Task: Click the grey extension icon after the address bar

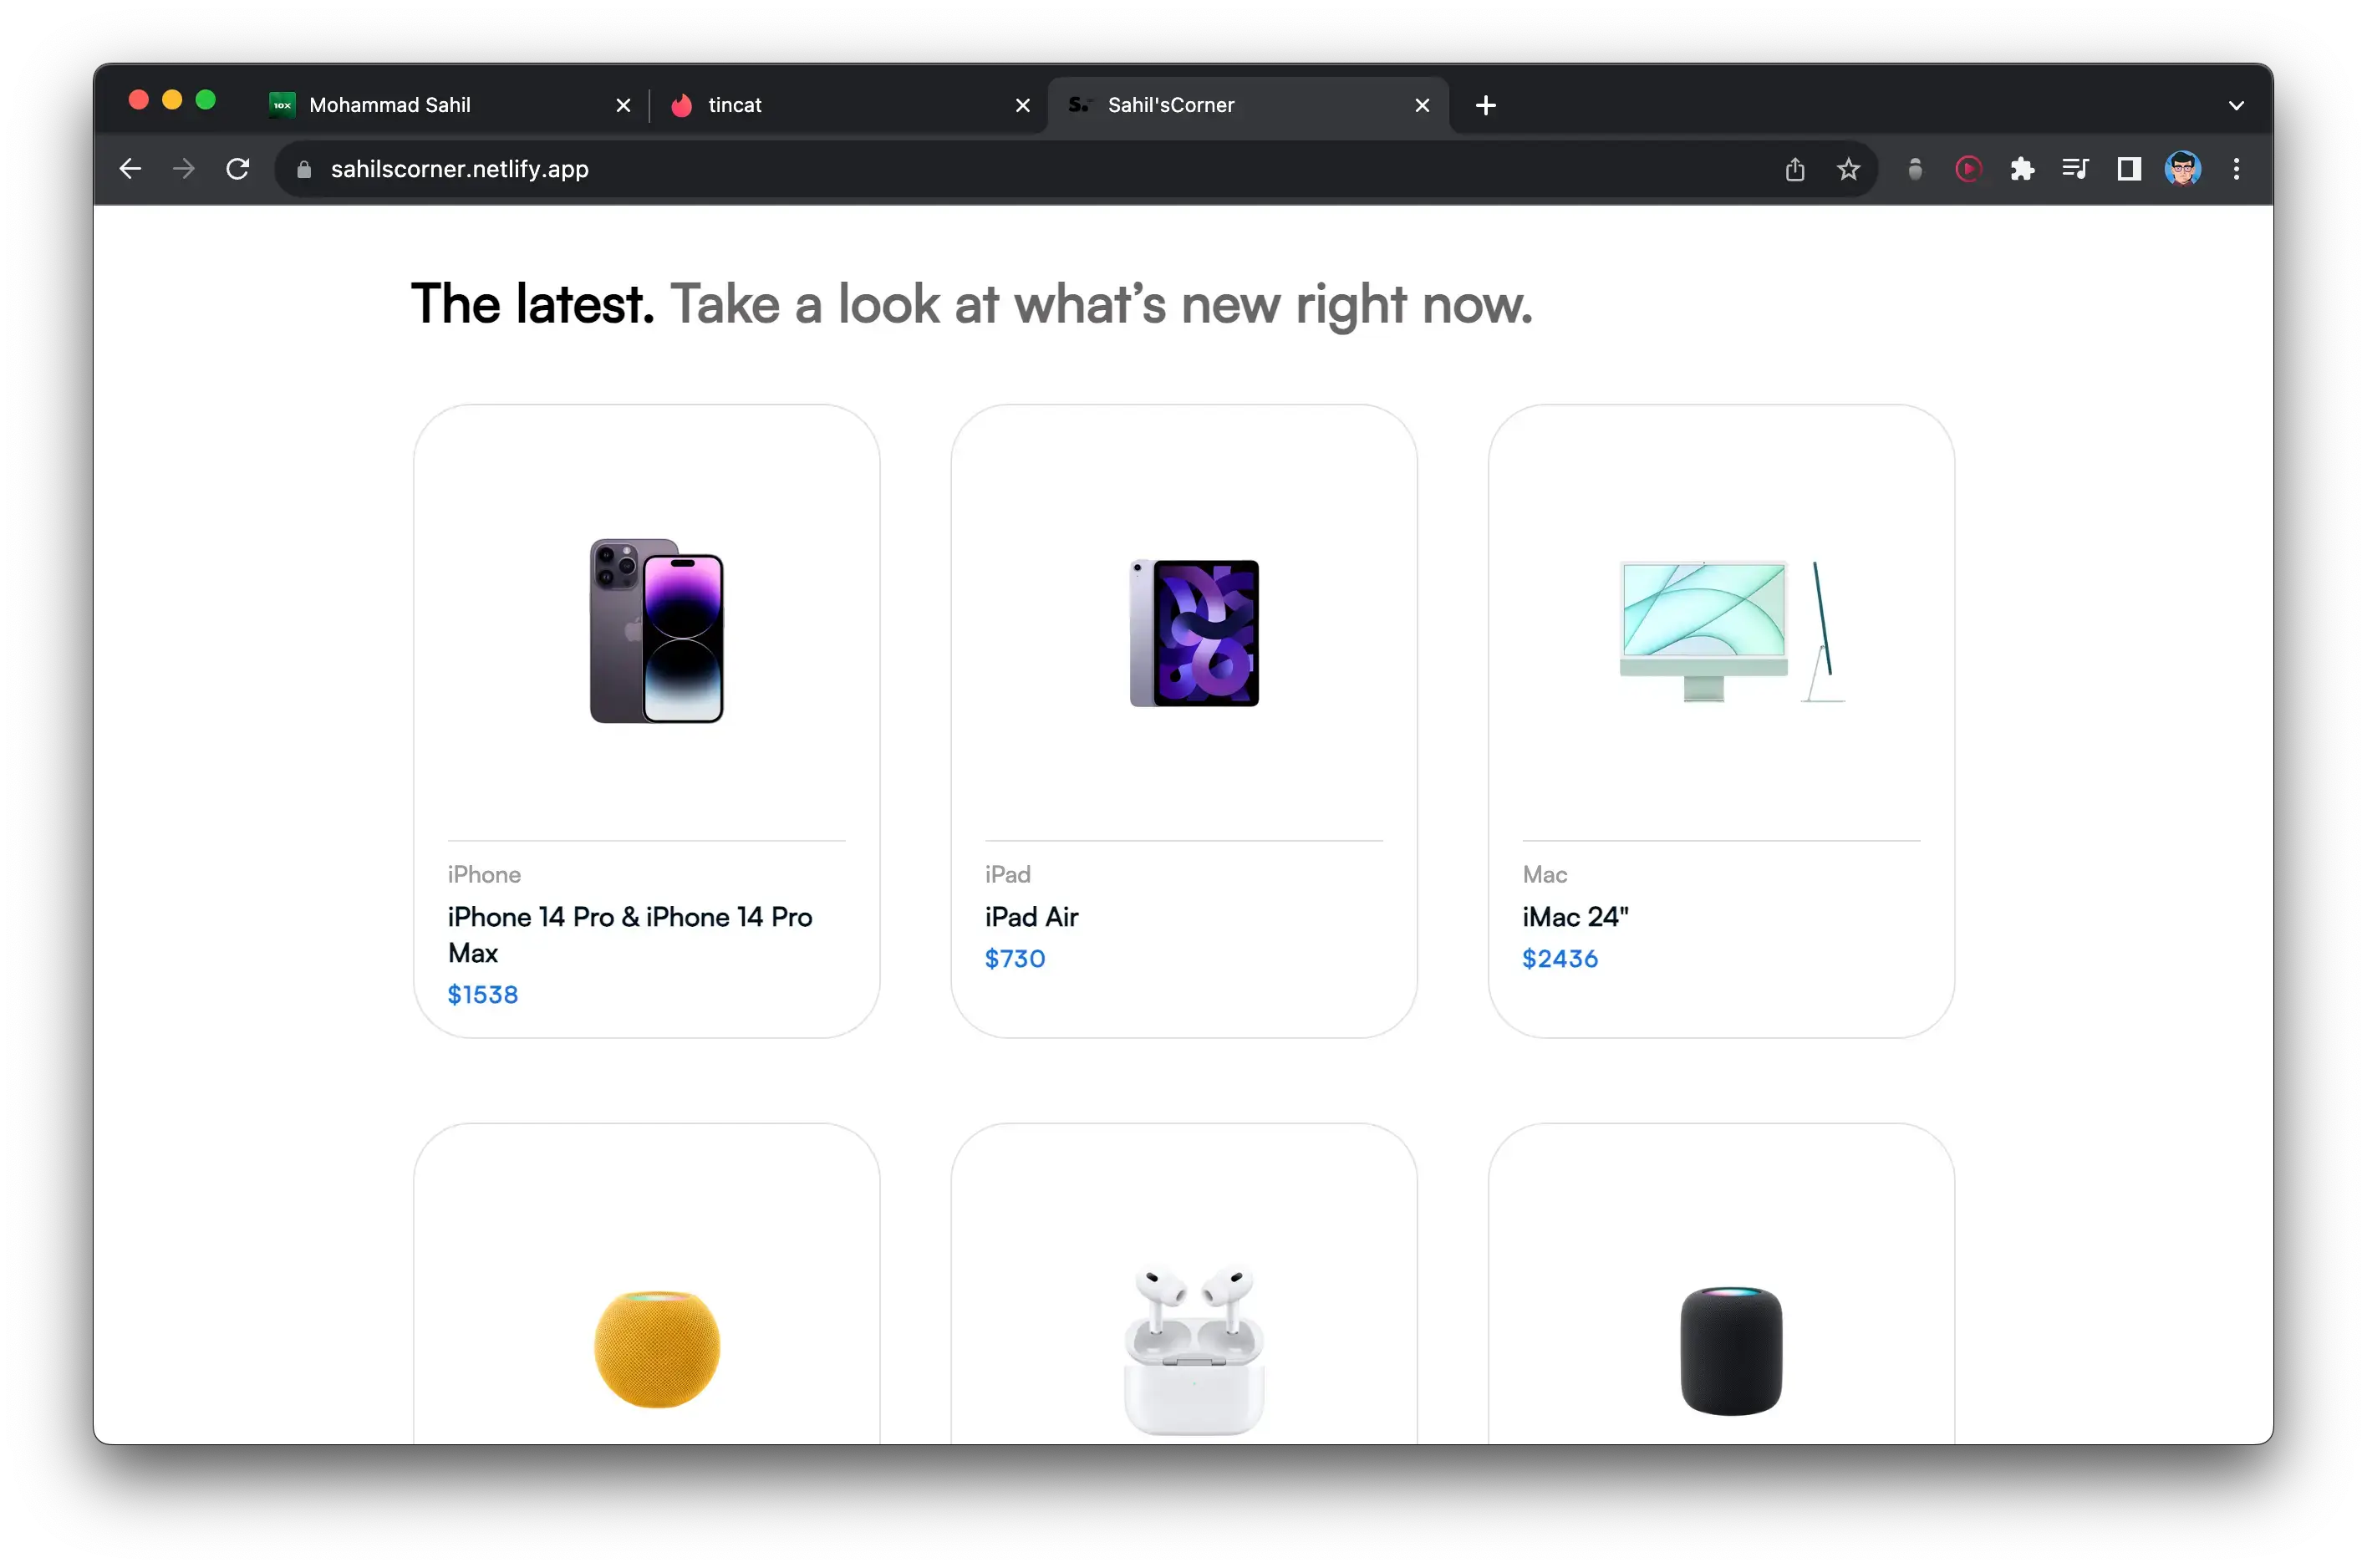Action: 1915,169
